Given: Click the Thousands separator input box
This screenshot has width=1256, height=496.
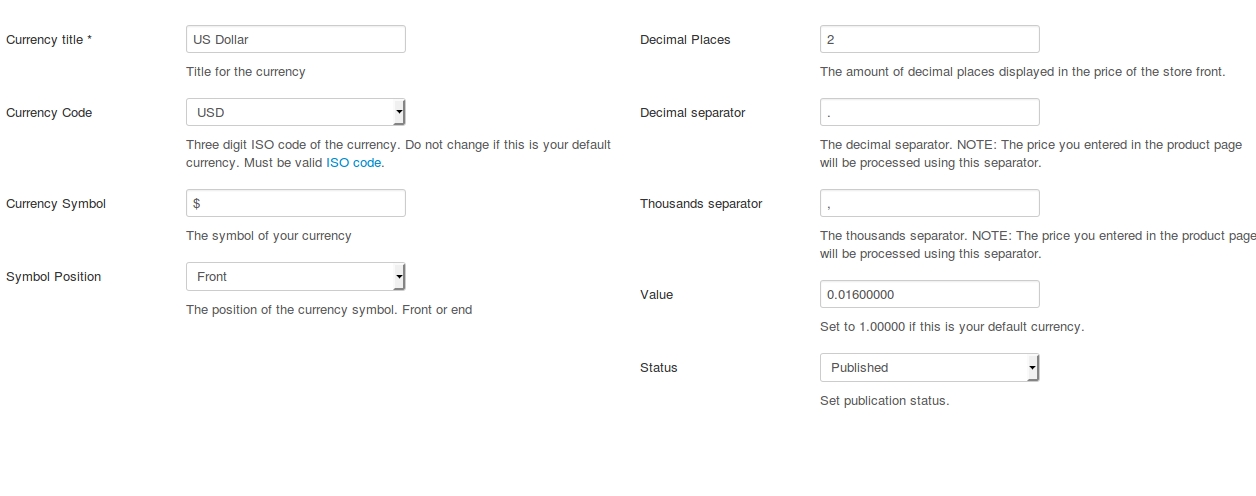Looking at the screenshot, I should [929, 203].
